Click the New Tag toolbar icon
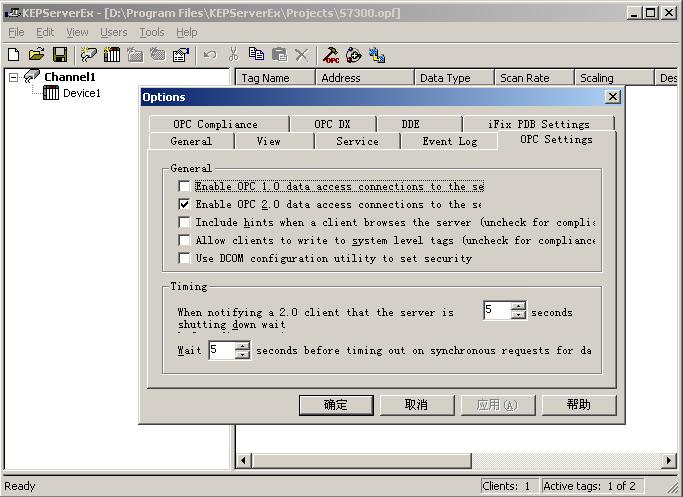 click(158, 54)
